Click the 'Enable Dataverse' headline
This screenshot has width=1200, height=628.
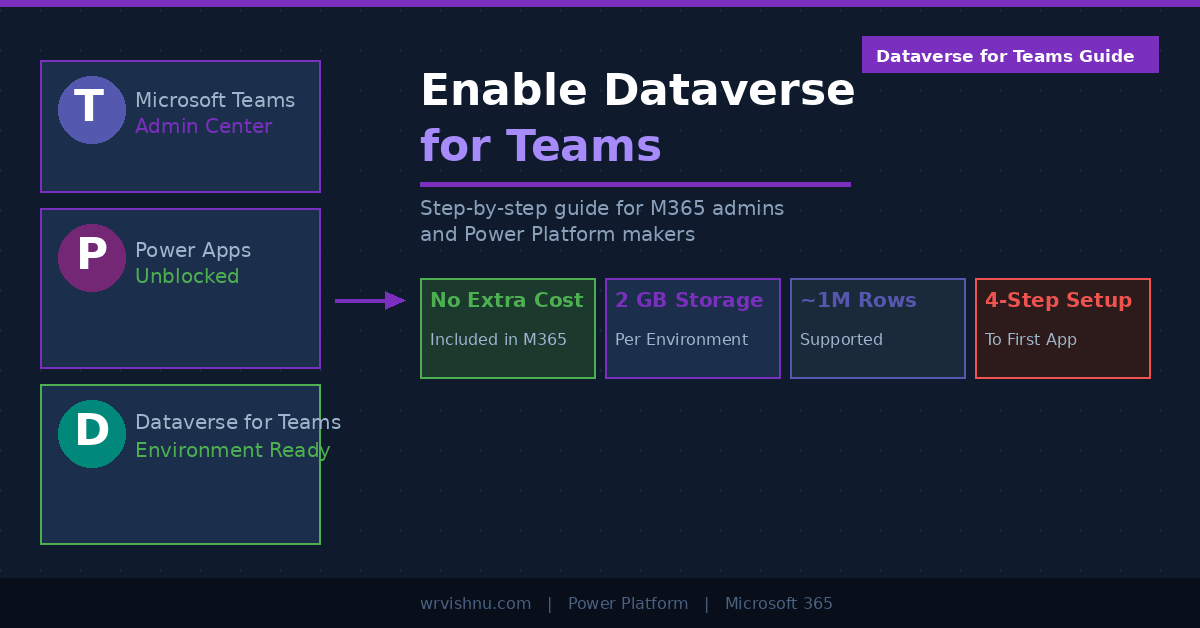[x=638, y=91]
